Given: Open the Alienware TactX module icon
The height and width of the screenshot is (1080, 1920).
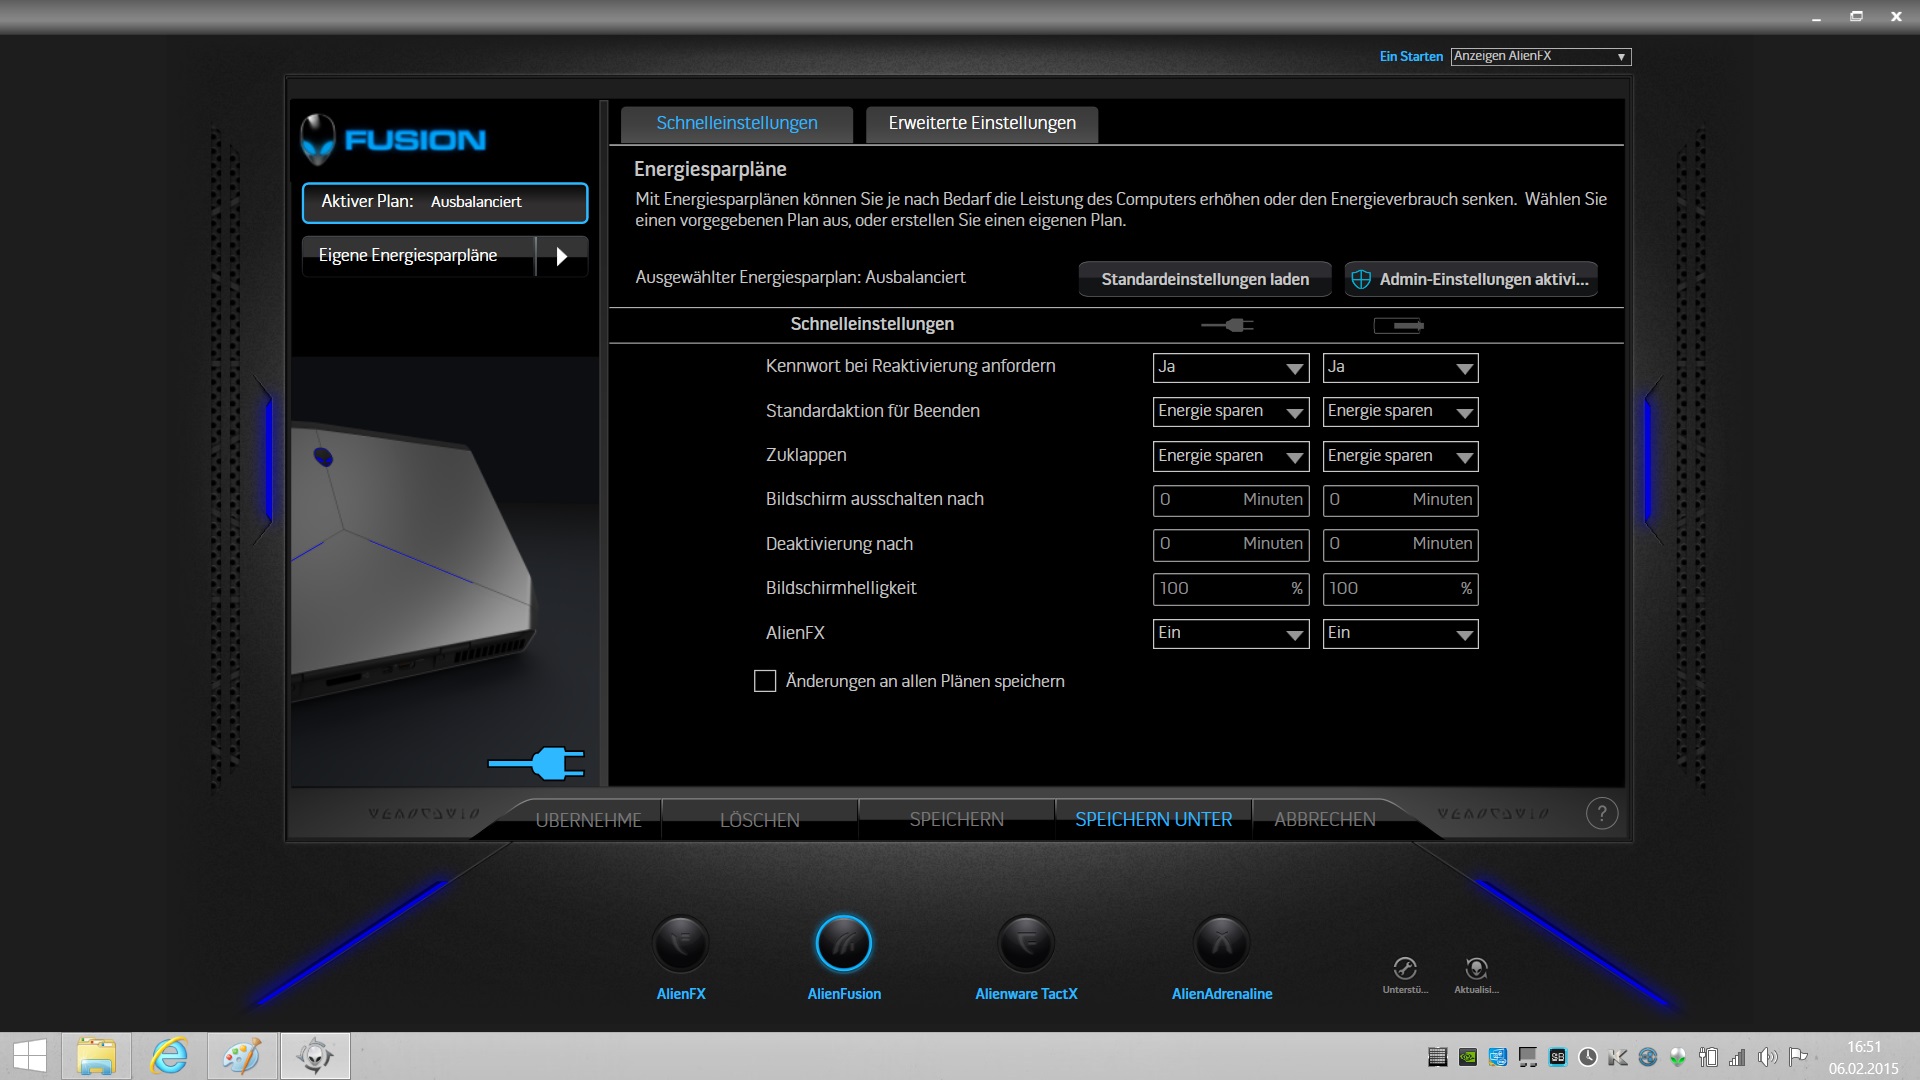Looking at the screenshot, I should tap(1026, 944).
